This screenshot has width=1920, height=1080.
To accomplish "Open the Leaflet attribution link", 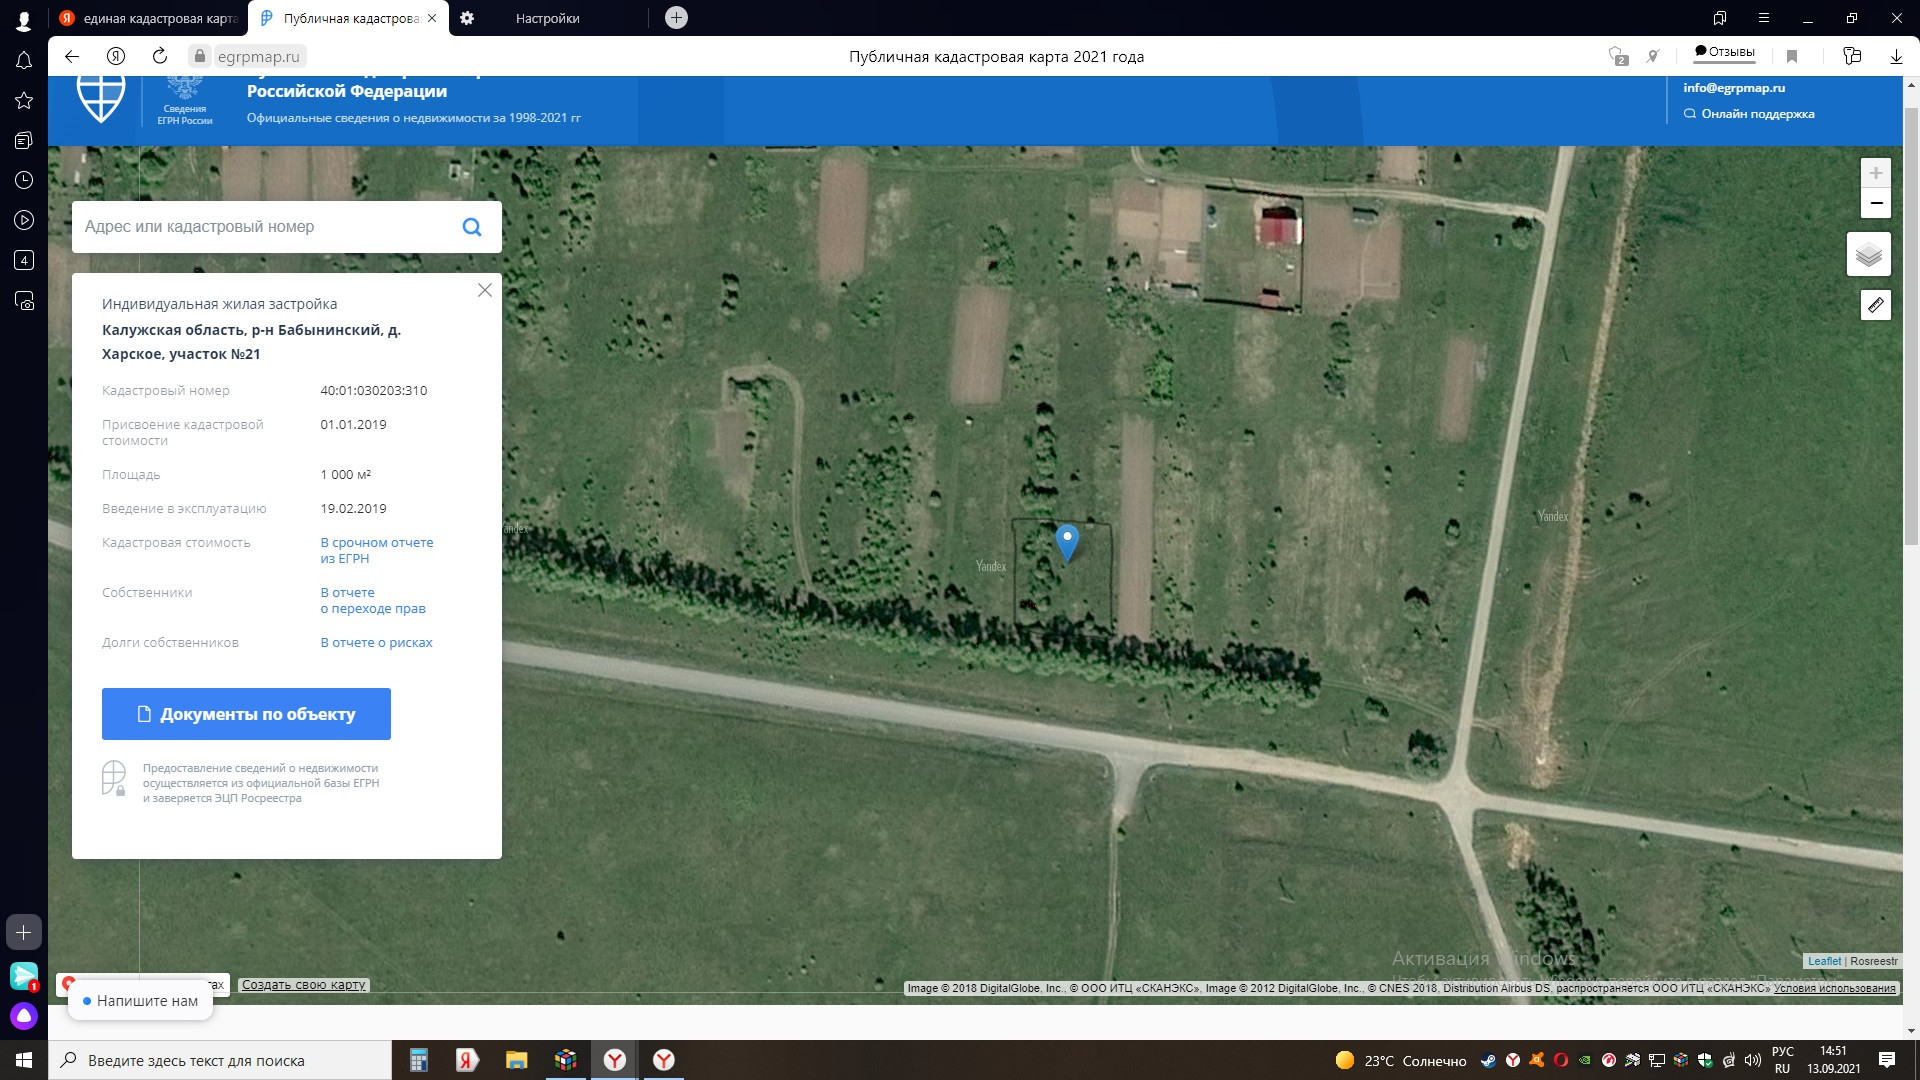I will (1824, 961).
